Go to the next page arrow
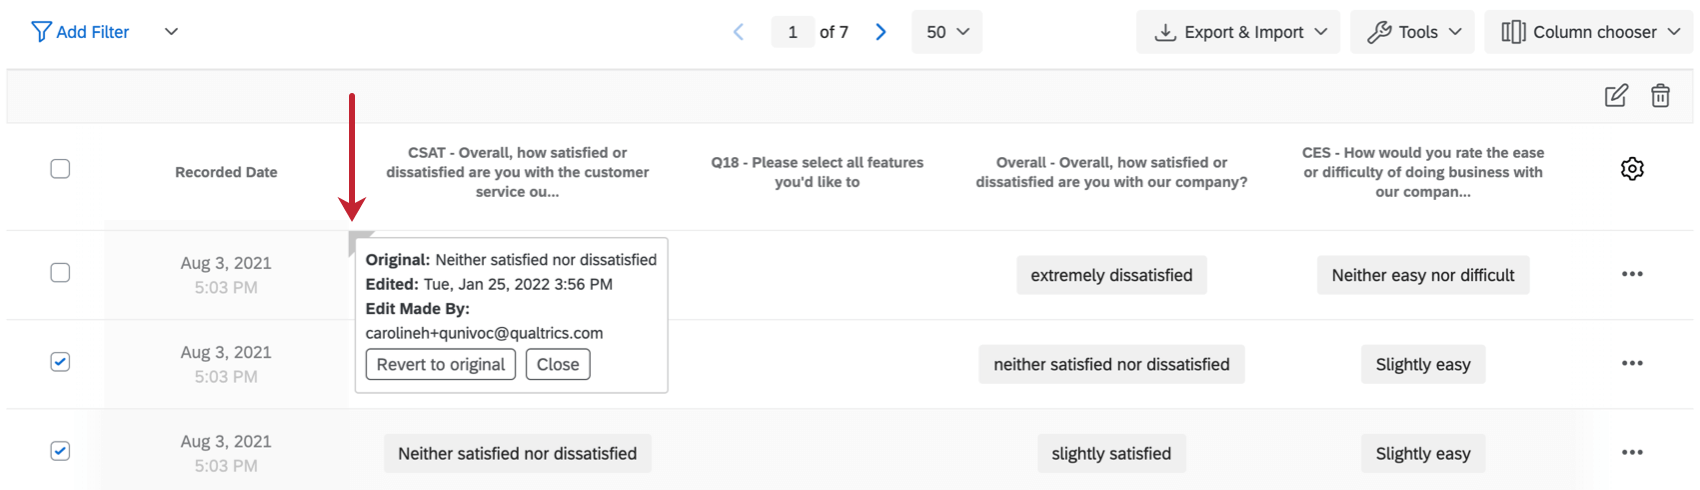The width and height of the screenshot is (1700, 490). pyautogui.click(x=881, y=32)
